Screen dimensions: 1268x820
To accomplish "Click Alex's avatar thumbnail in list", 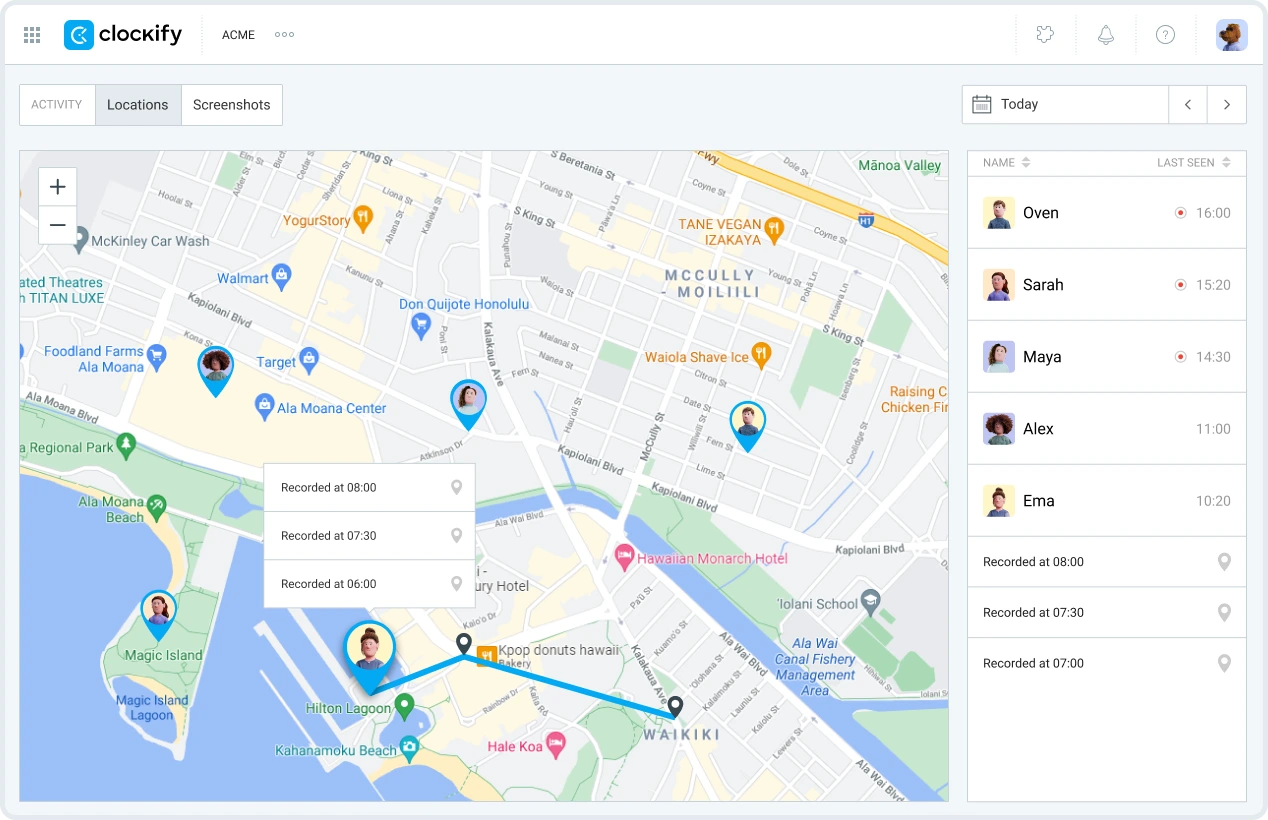I will click(999, 429).
